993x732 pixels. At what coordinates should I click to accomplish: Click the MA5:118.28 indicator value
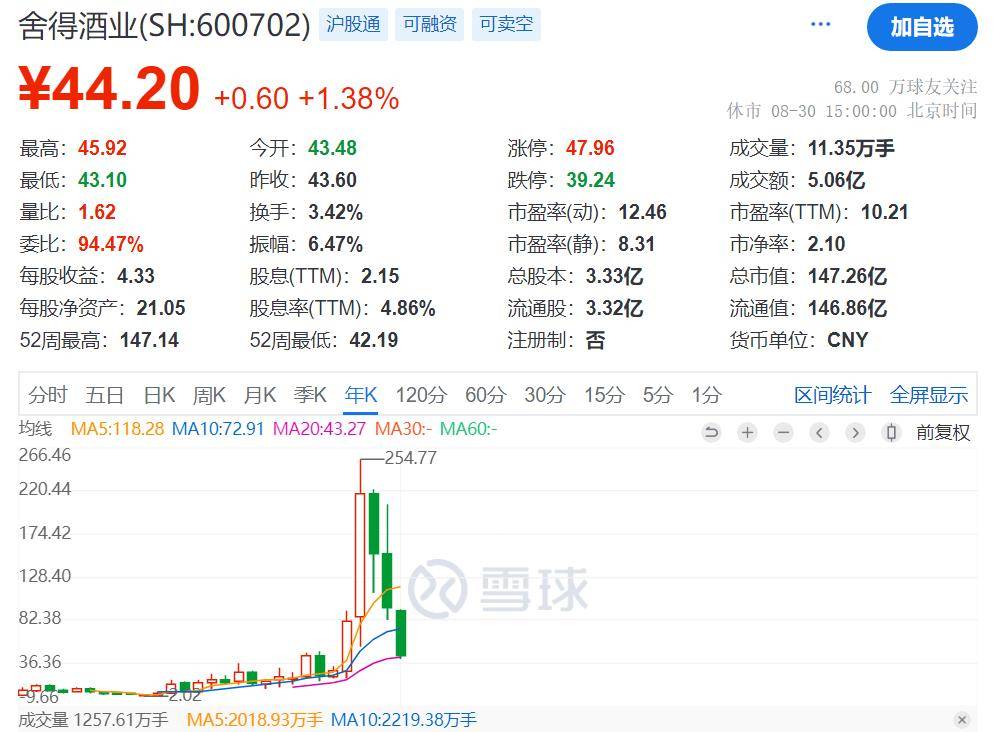(117, 429)
